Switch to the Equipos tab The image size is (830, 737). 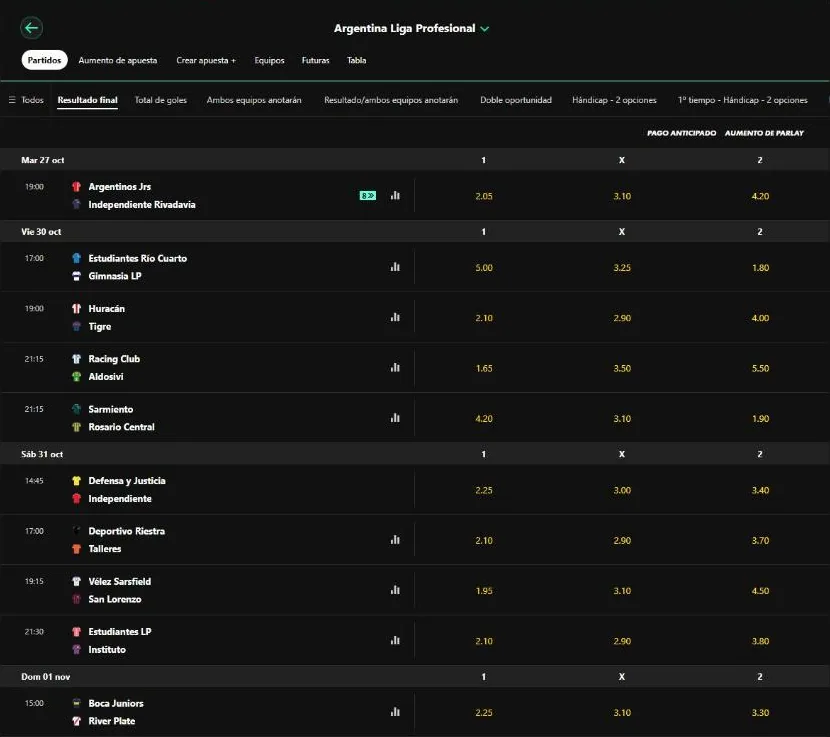[269, 60]
